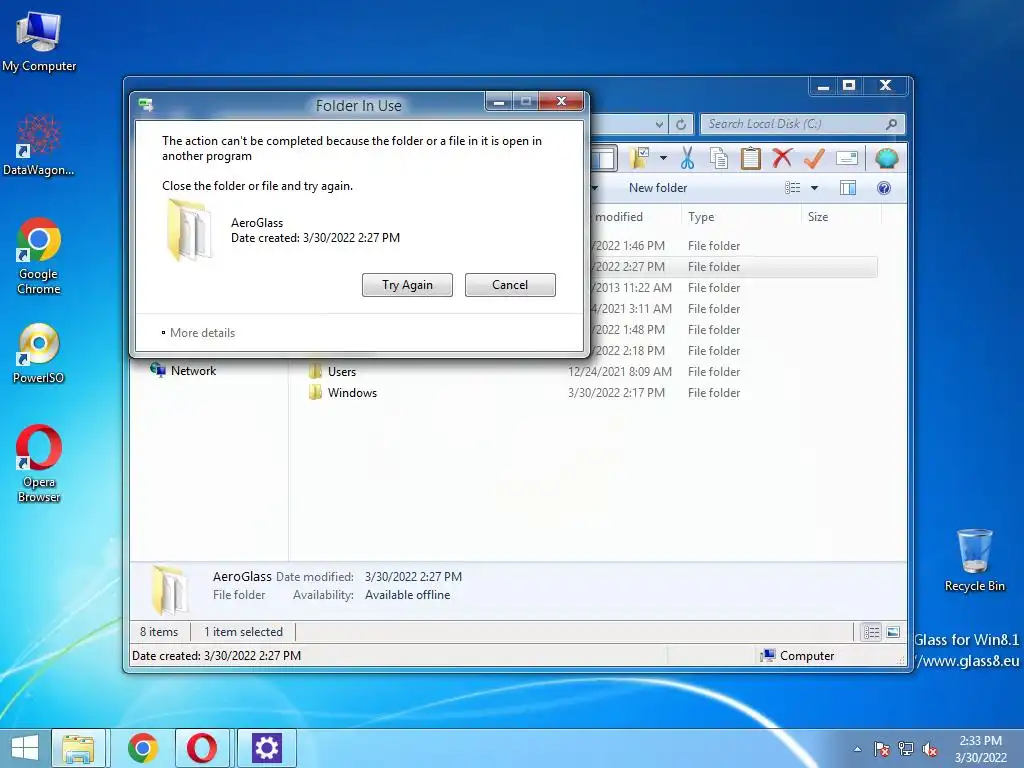The width and height of the screenshot is (1024, 768).
Task: Click the '8 items' status text
Action: click(159, 632)
